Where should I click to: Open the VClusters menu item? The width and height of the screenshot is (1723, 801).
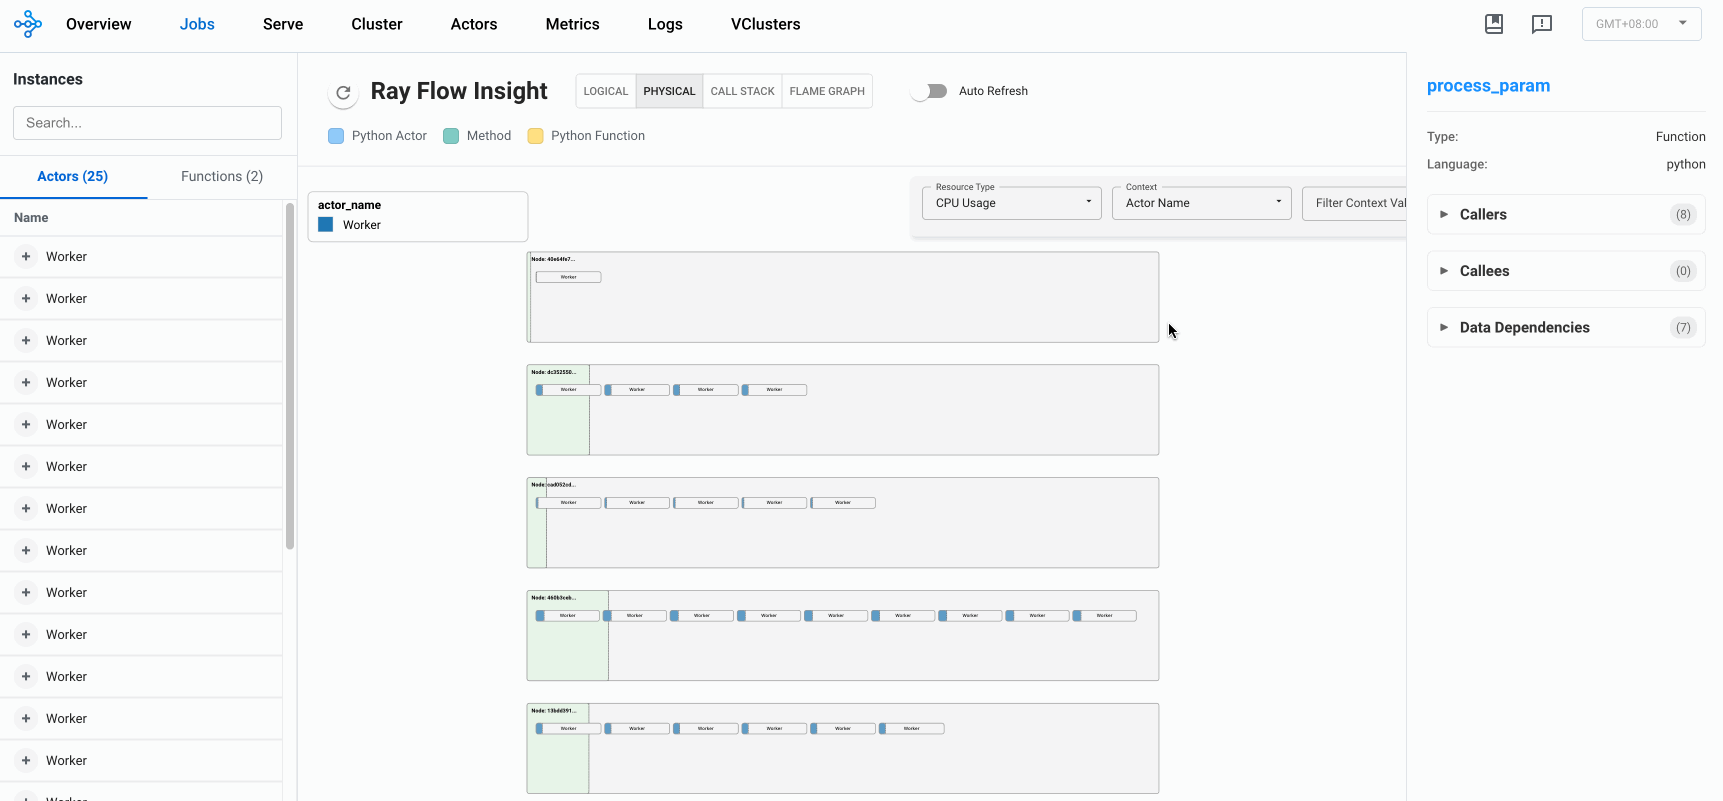point(766,24)
